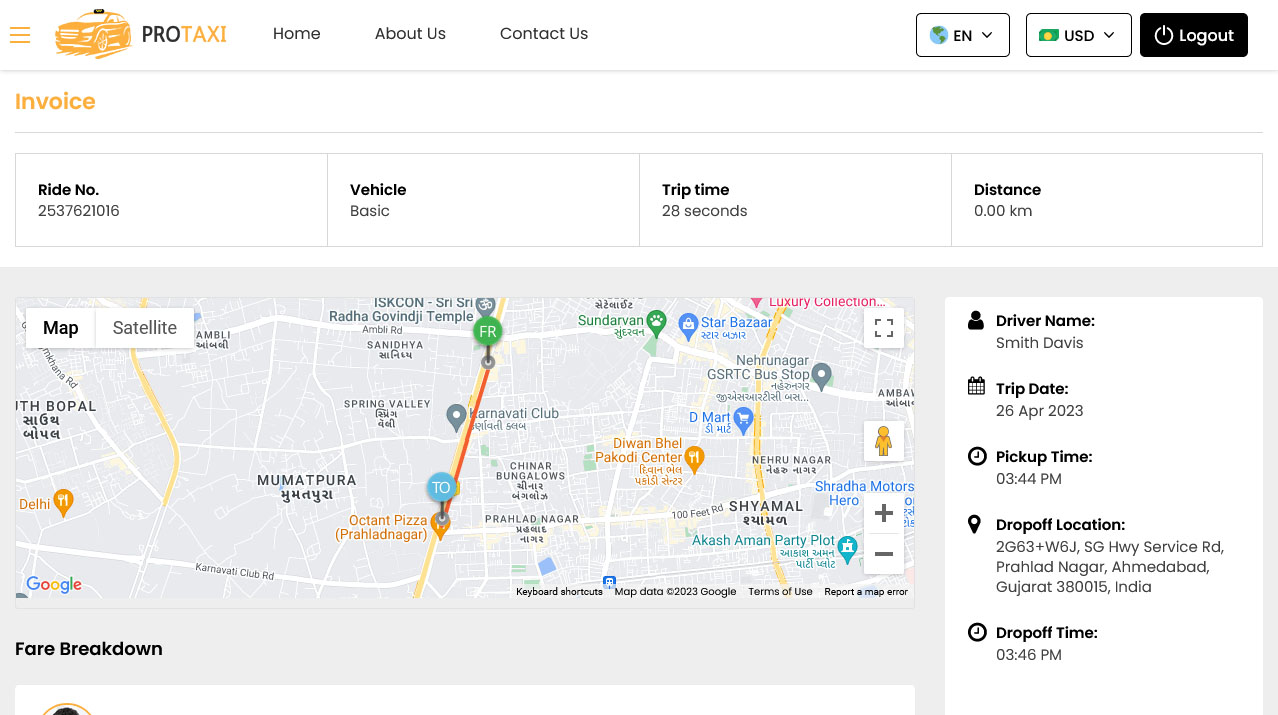Select the Street View pegman
Screen dimensions: 1278x715
tap(884, 441)
